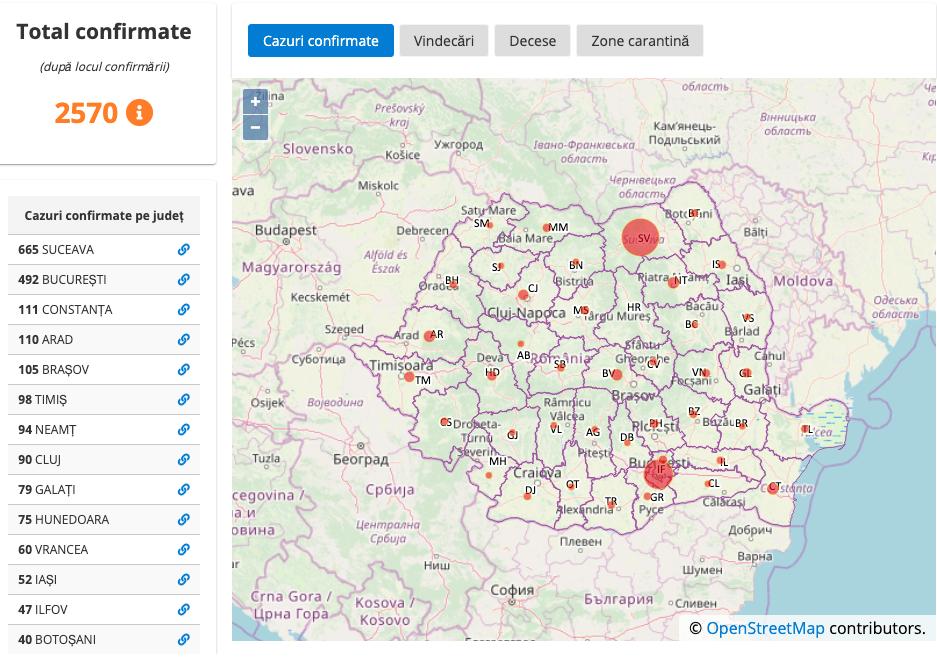Open the link icon for Brașov

click(x=184, y=370)
